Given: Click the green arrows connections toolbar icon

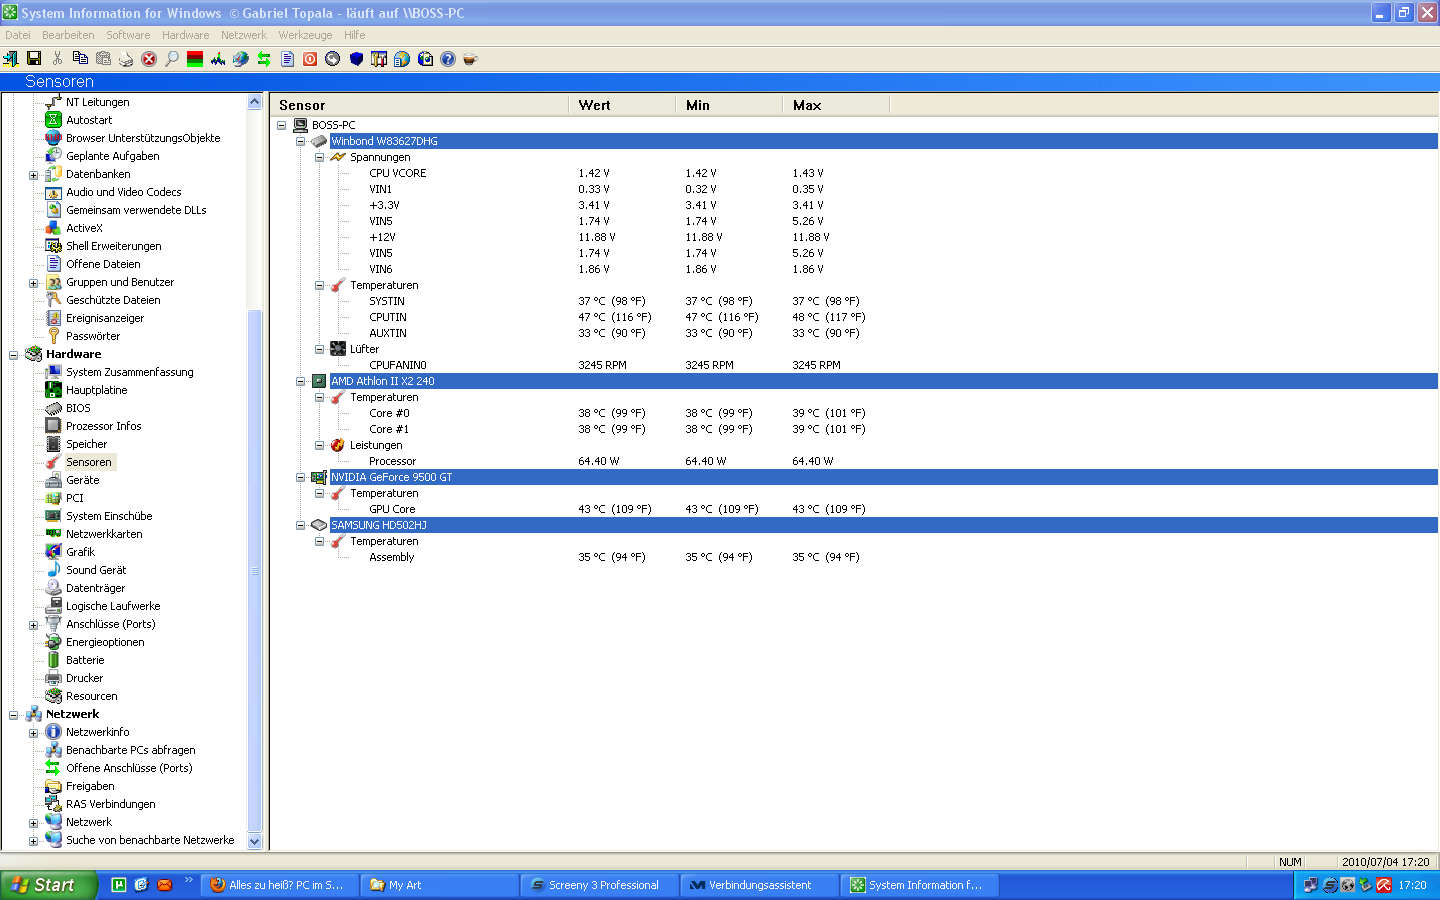Looking at the screenshot, I should point(264,59).
